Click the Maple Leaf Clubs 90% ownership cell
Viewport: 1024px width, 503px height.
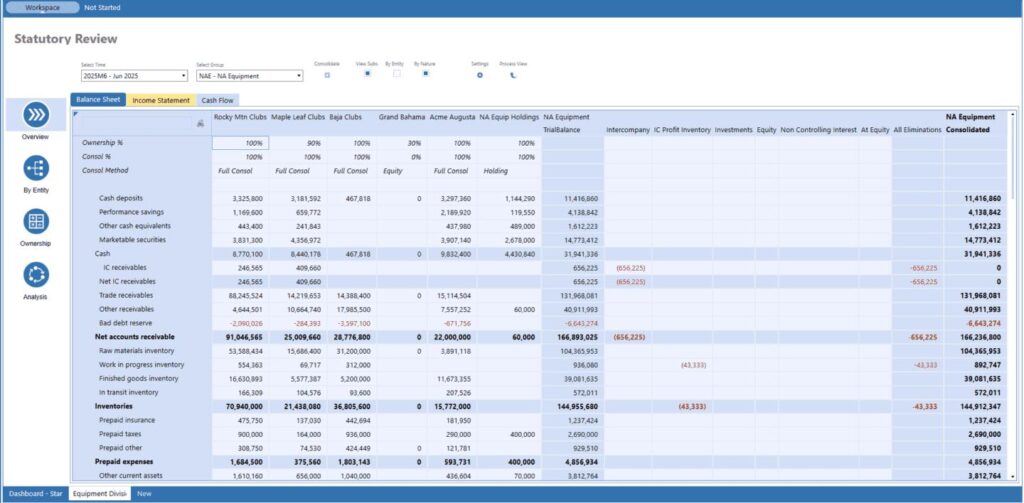[298, 143]
